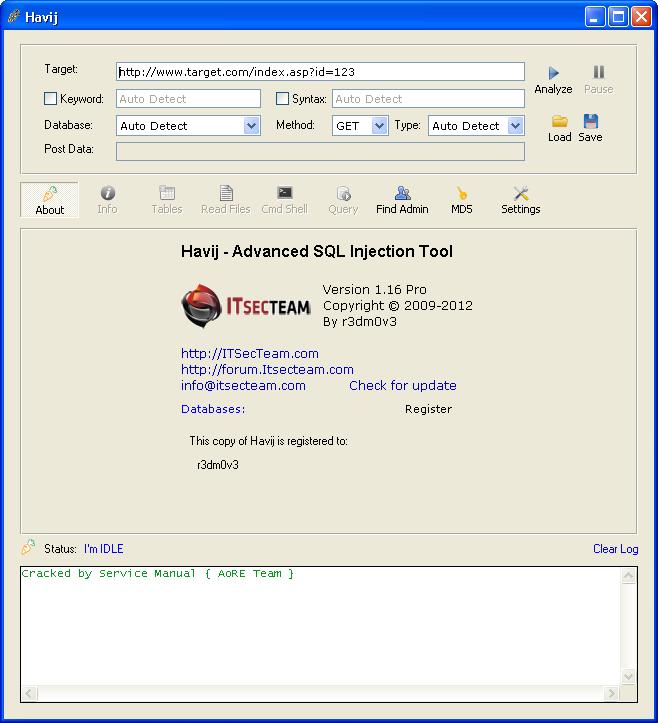Viewport: 658px width, 723px height.
Task: Click the Databases: link
Action: tap(213, 409)
